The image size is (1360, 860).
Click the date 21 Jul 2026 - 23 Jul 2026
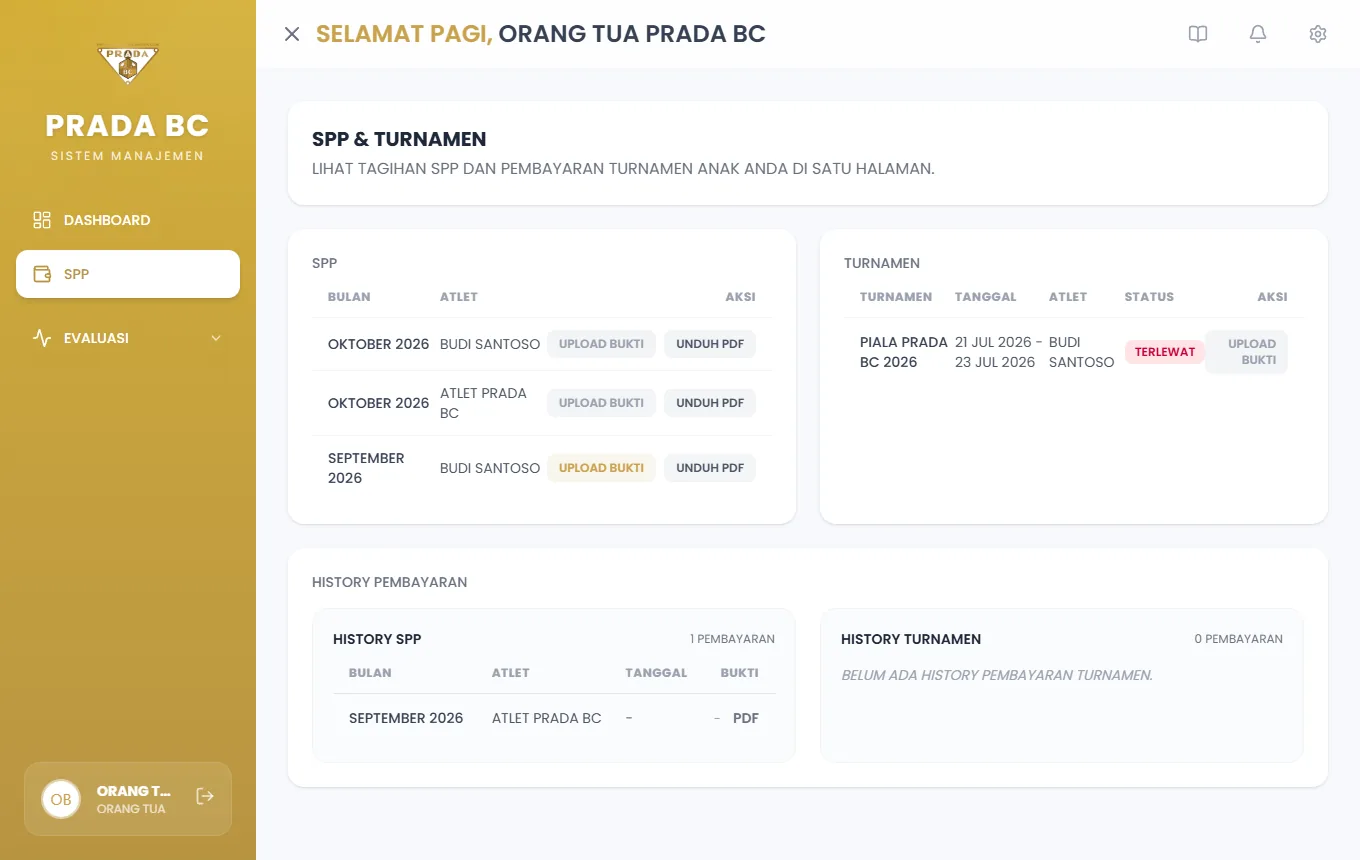(999, 352)
